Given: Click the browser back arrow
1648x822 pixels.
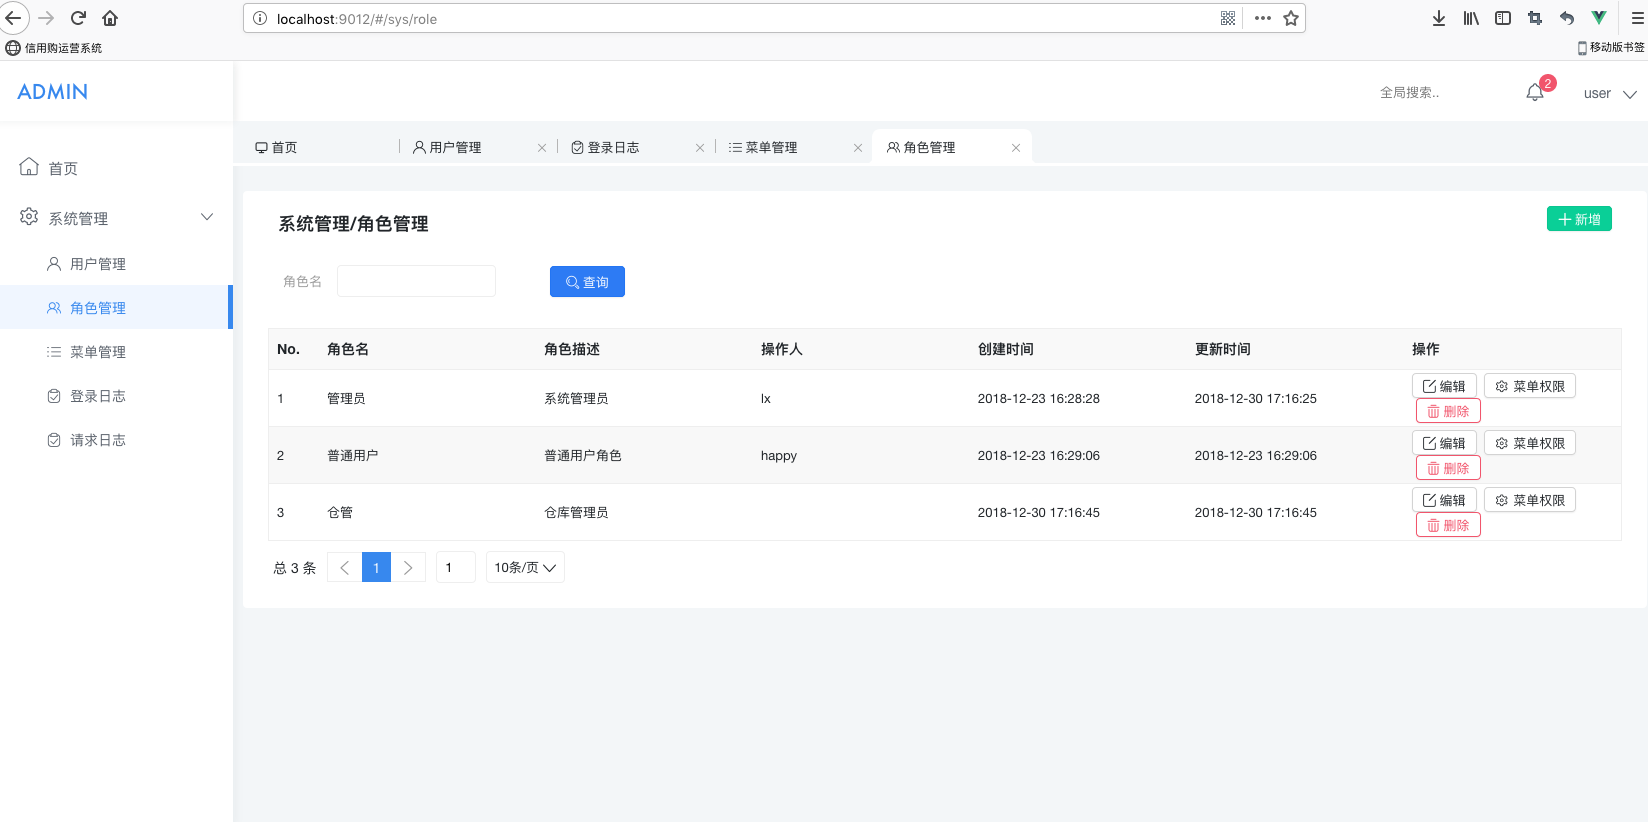Looking at the screenshot, I should [13, 18].
